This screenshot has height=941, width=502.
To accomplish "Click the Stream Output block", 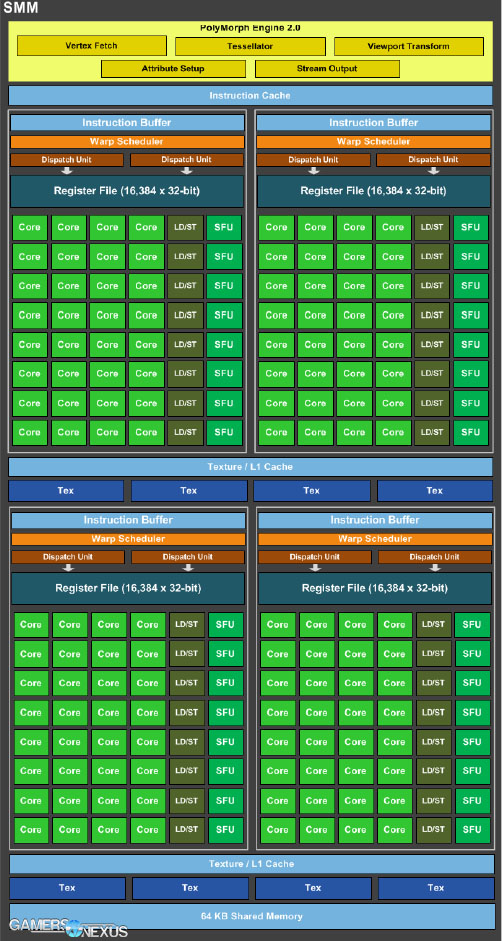I will click(x=327, y=68).
